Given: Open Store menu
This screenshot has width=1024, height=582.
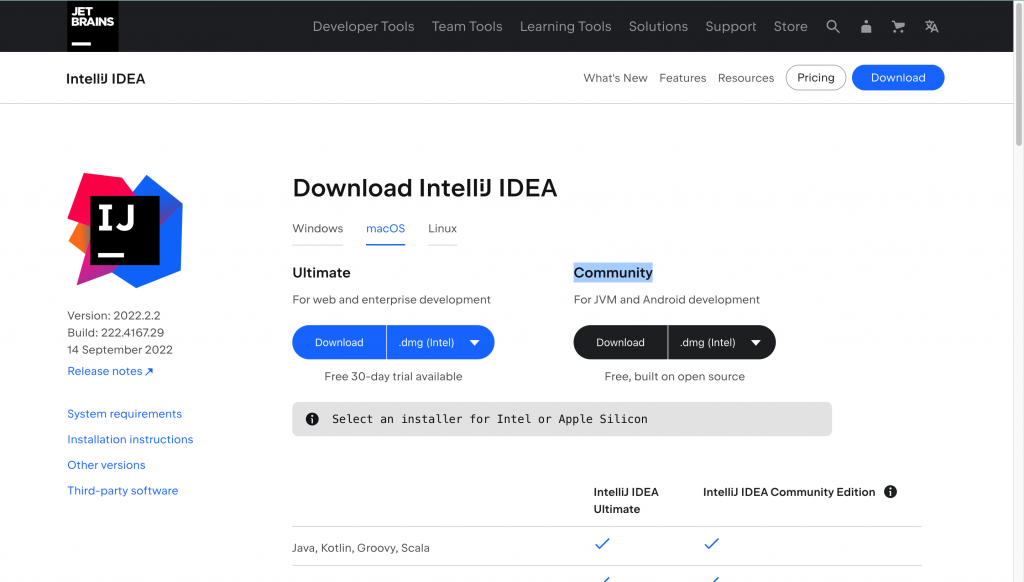Looking at the screenshot, I should [790, 26].
